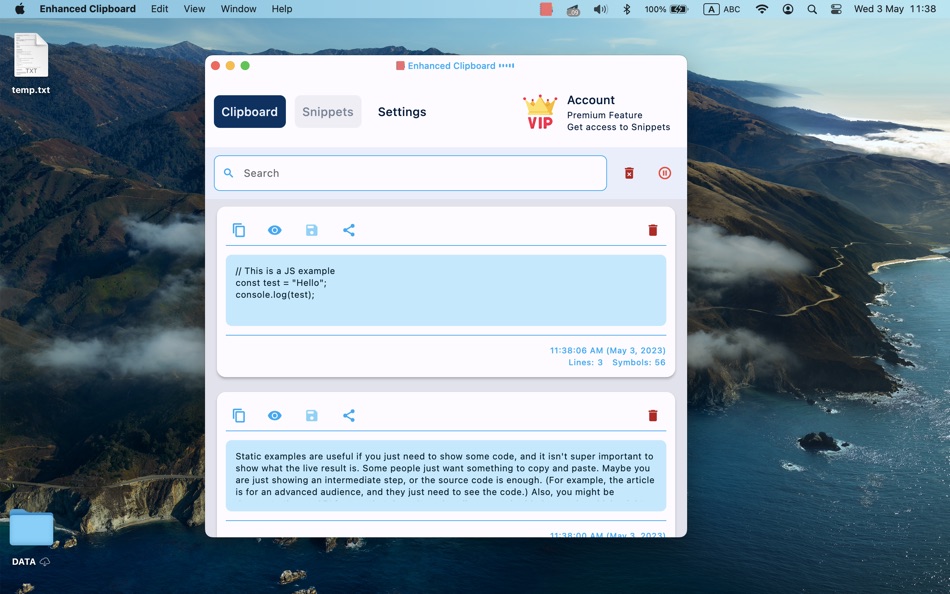Open the Apple menu
The height and width of the screenshot is (594, 950).
point(19,9)
